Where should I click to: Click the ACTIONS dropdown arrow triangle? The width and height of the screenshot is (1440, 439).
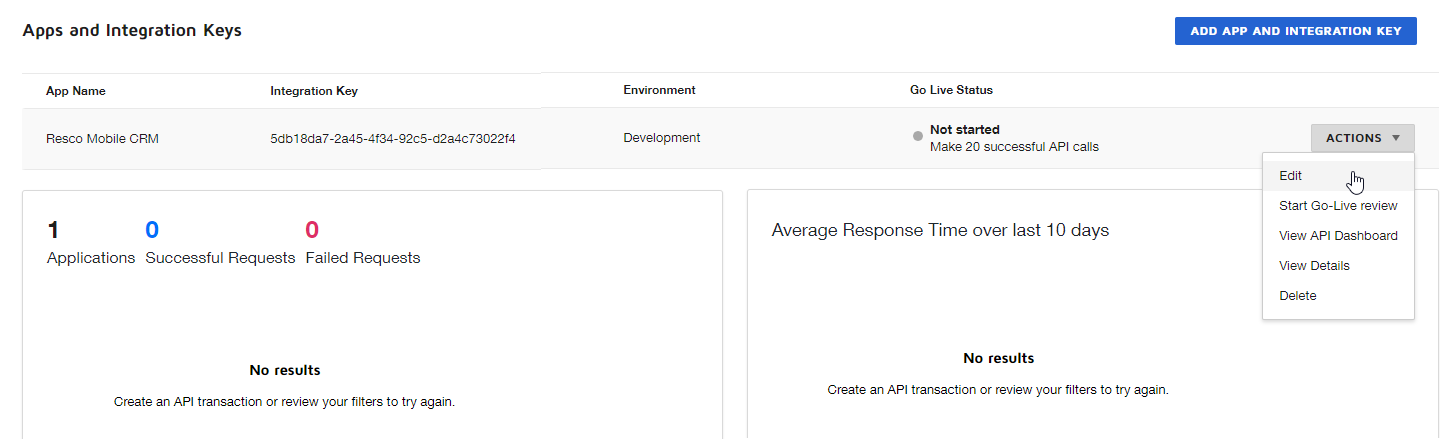click(1396, 138)
